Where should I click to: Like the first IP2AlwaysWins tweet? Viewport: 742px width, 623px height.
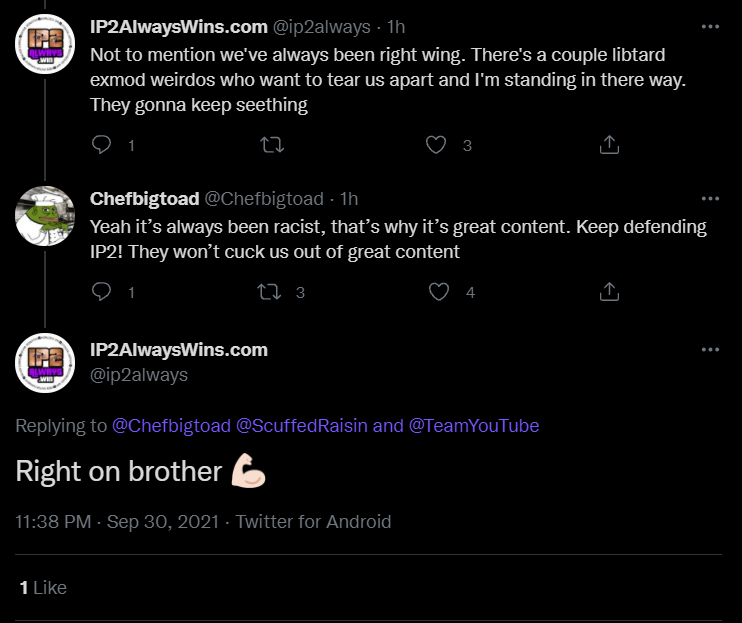[x=436, y=145]
